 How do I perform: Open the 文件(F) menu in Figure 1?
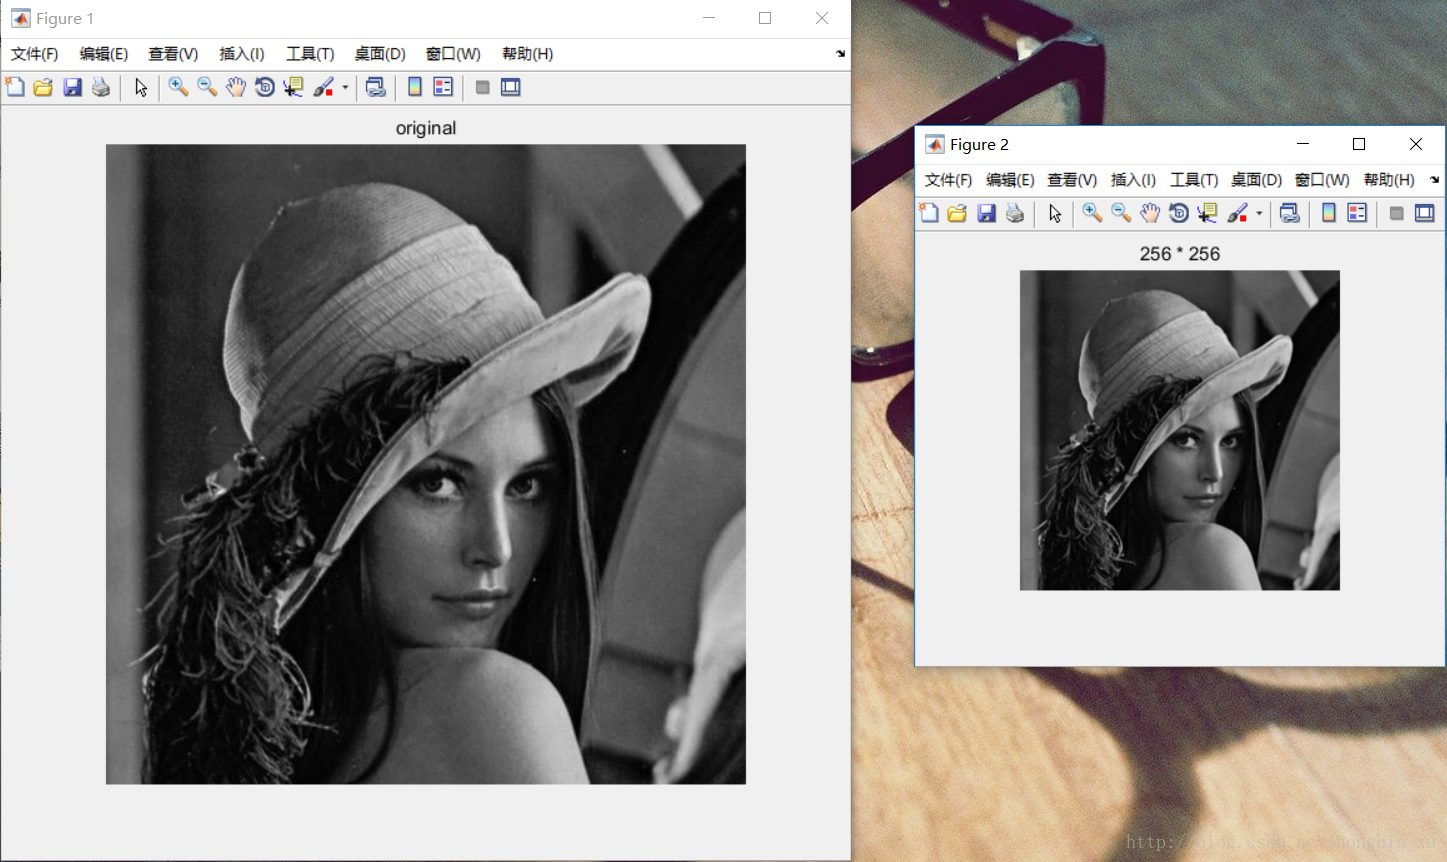(35, 54)
